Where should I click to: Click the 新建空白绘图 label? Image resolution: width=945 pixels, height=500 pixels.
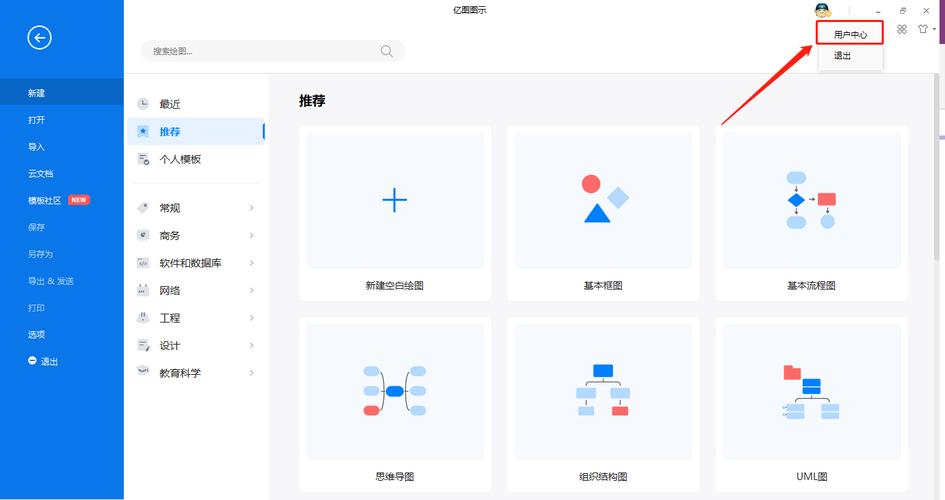[x=395, y=286]
